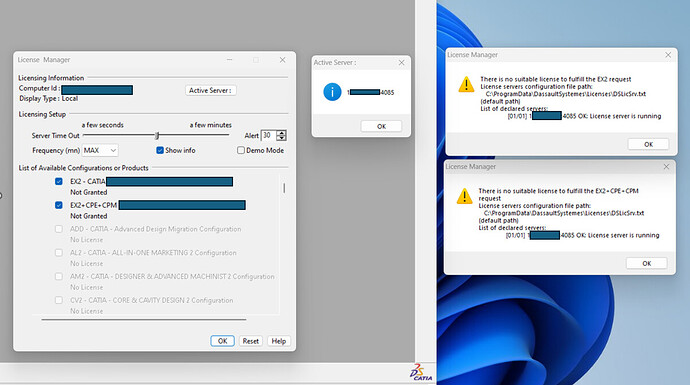Click the Reset button

(251, 341)
